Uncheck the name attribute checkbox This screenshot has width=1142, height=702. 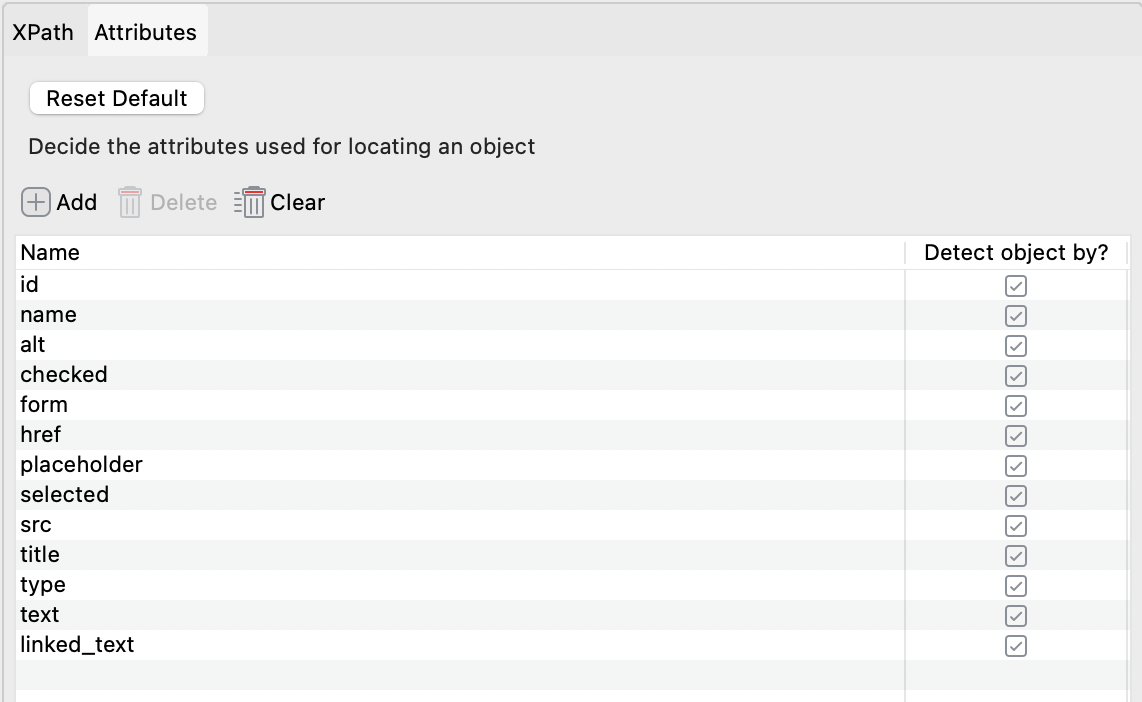click(1016, 316)
